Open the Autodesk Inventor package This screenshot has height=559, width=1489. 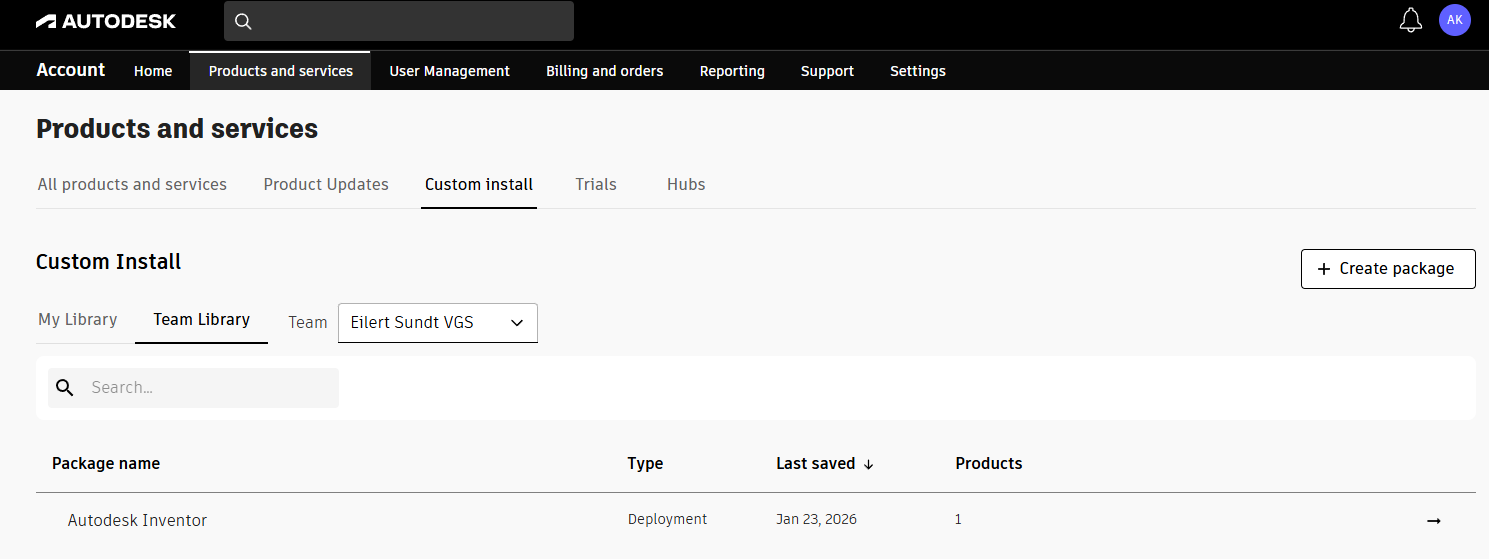[x=137, y=521]
